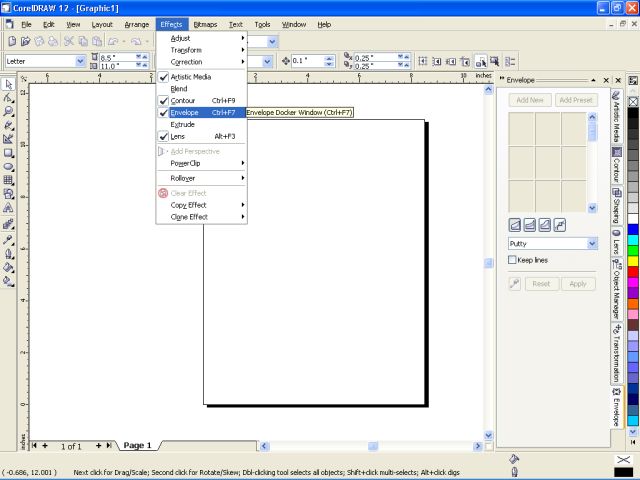Viewport: 640px width, 480px height.
Task: Select the Ellipse tool
Action: (x=8, y=167)
